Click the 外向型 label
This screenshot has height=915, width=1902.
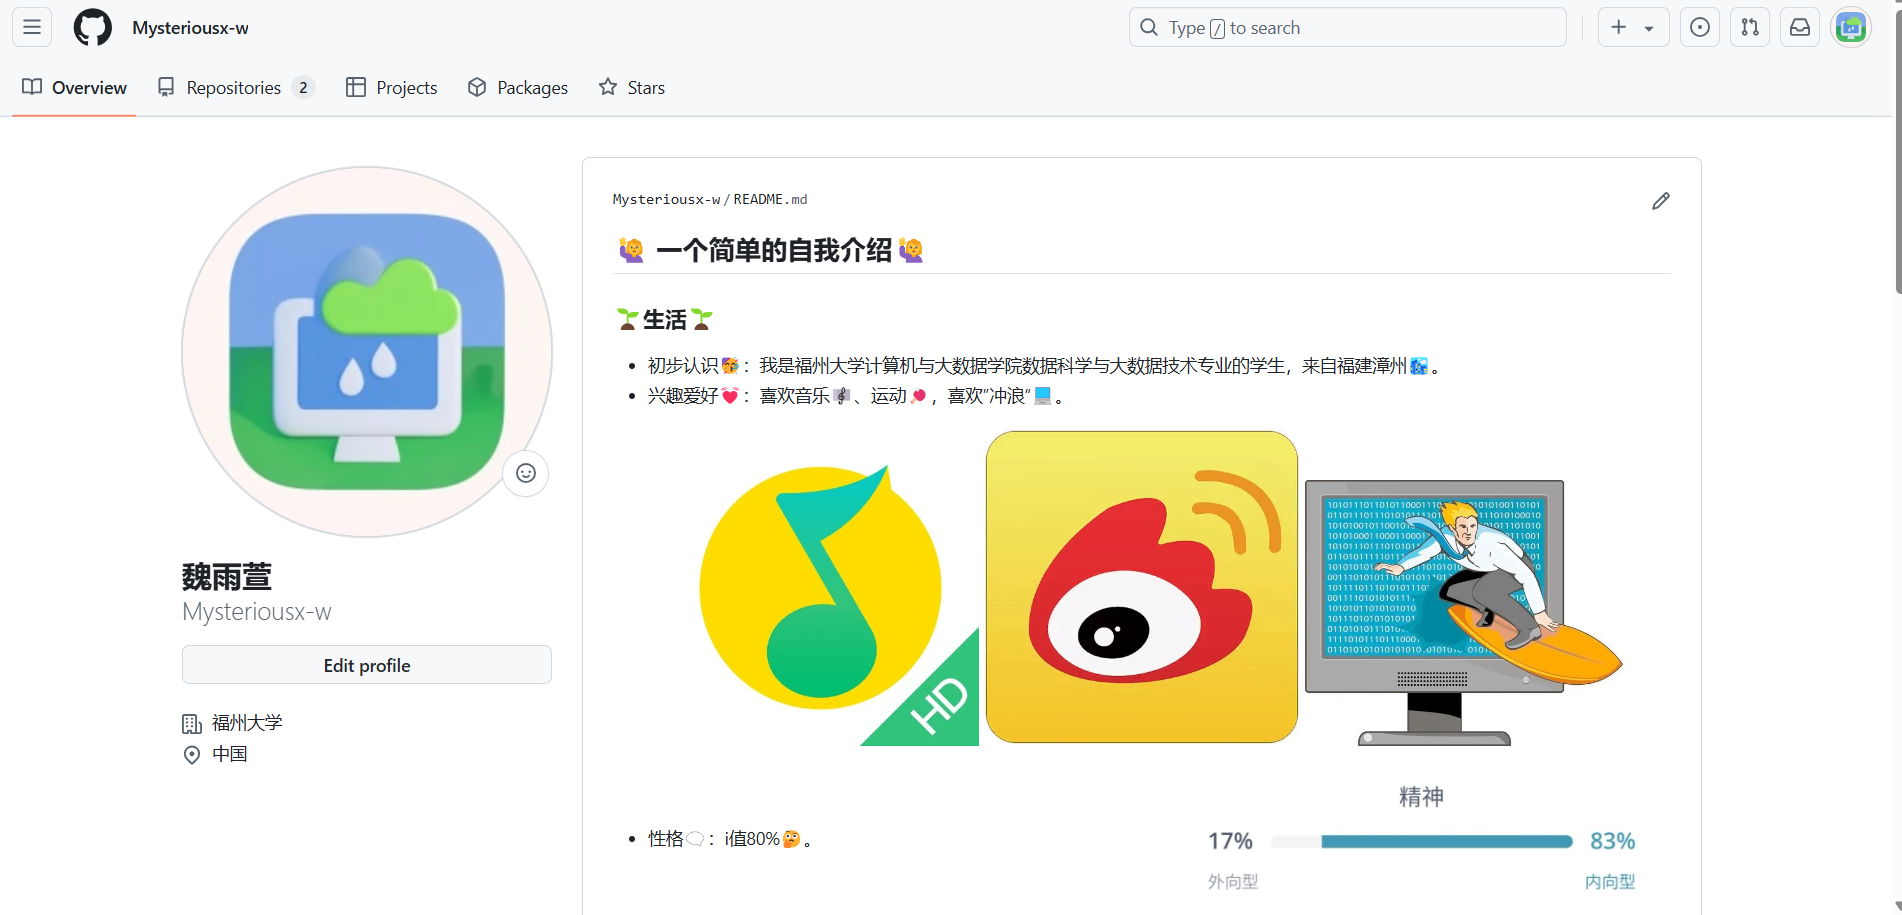coord(1233,881)
